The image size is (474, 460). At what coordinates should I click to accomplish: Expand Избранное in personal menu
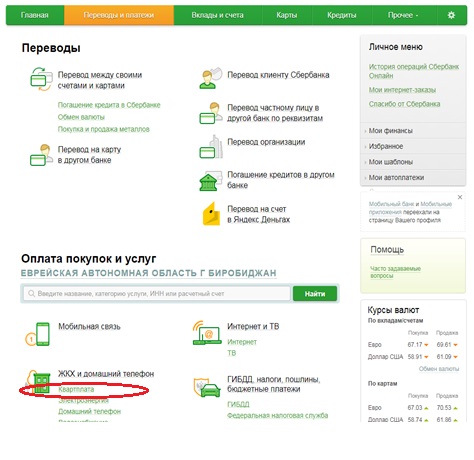click(x=413, y=146)
